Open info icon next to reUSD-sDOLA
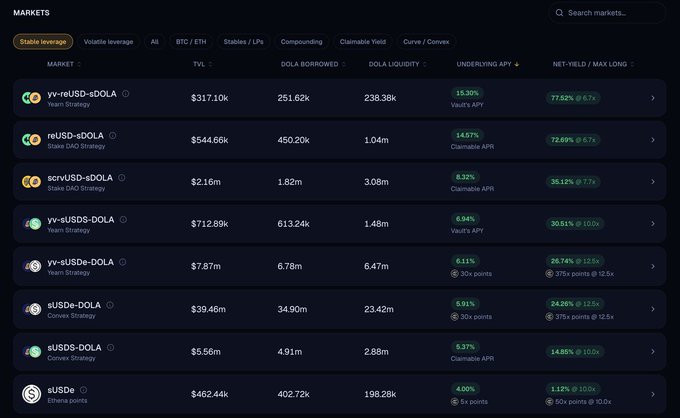Screen dimensions: 680x418 point(112,135)
